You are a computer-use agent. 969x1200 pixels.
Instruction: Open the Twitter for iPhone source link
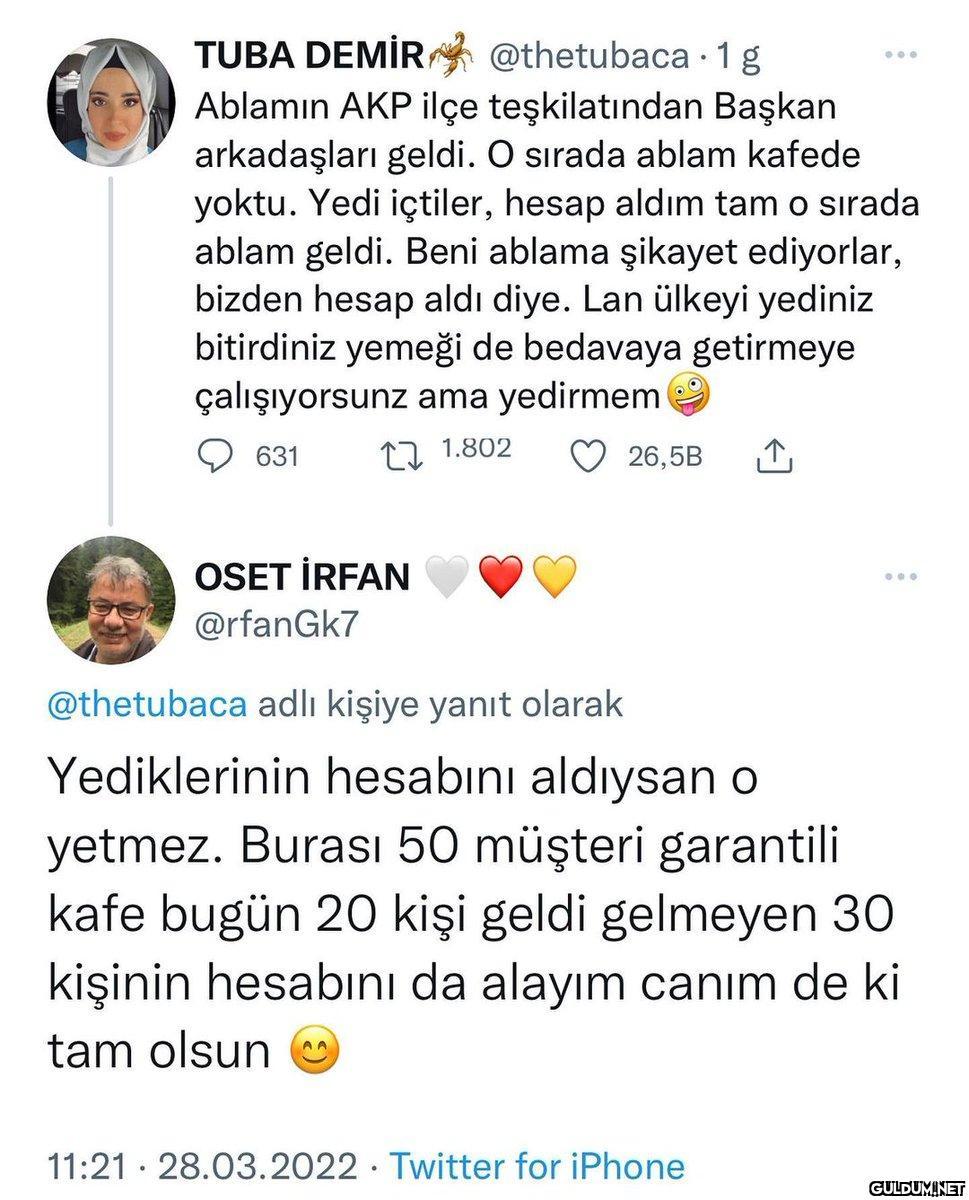tap(536, 1166)
